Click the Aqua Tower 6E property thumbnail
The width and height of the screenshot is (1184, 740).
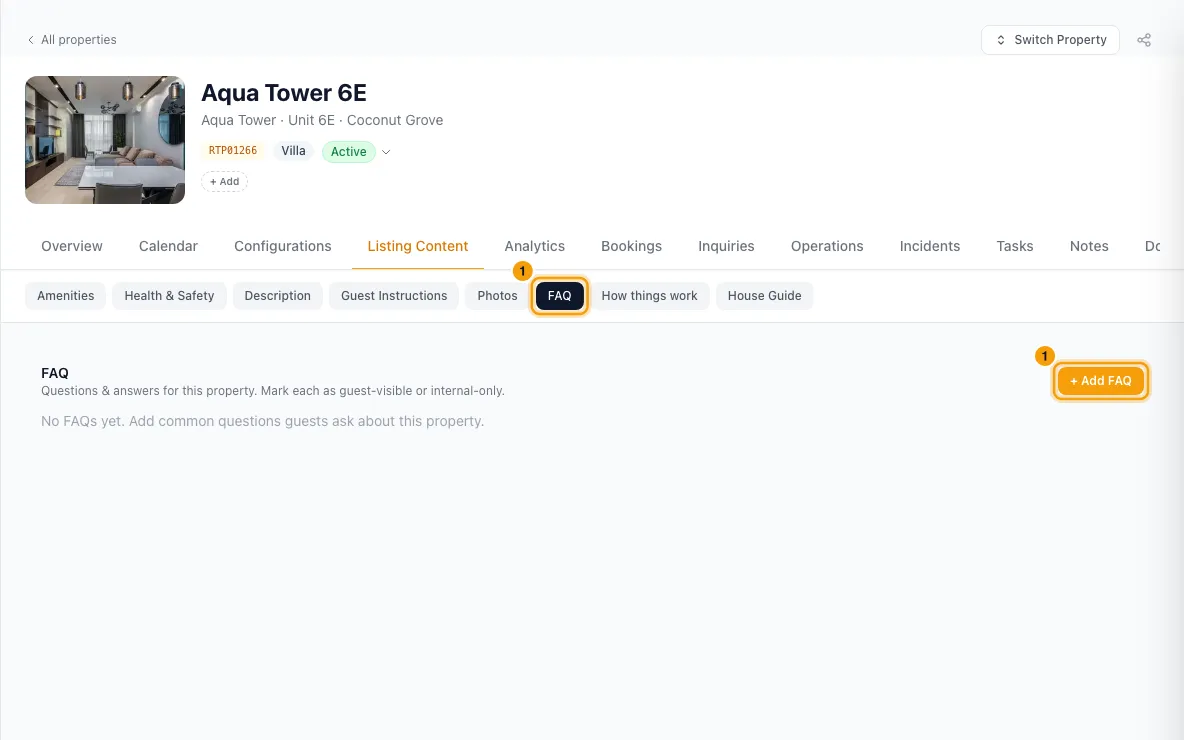click(x=105, y=140)
